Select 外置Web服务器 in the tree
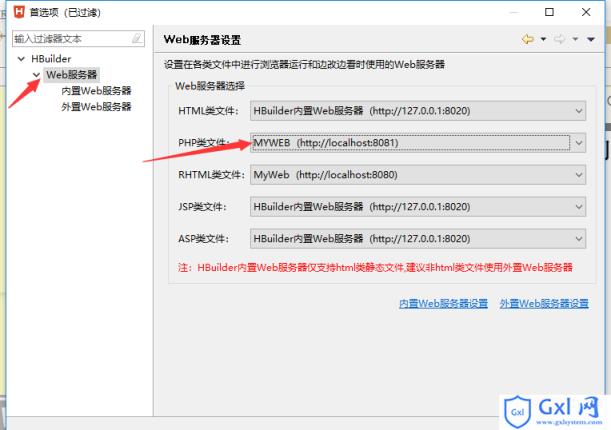The image size is (611, 430). point(96,106)
